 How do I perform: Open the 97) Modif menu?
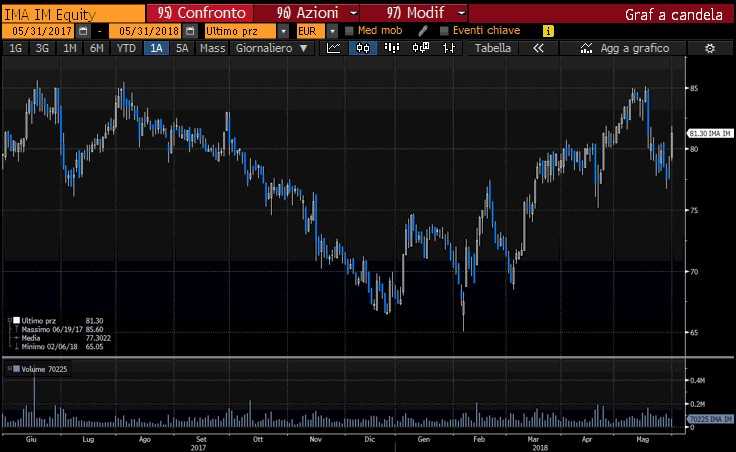point(414,13)
